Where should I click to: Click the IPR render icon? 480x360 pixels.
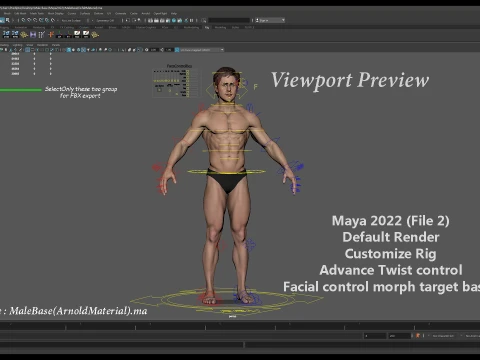click(162, 20)
